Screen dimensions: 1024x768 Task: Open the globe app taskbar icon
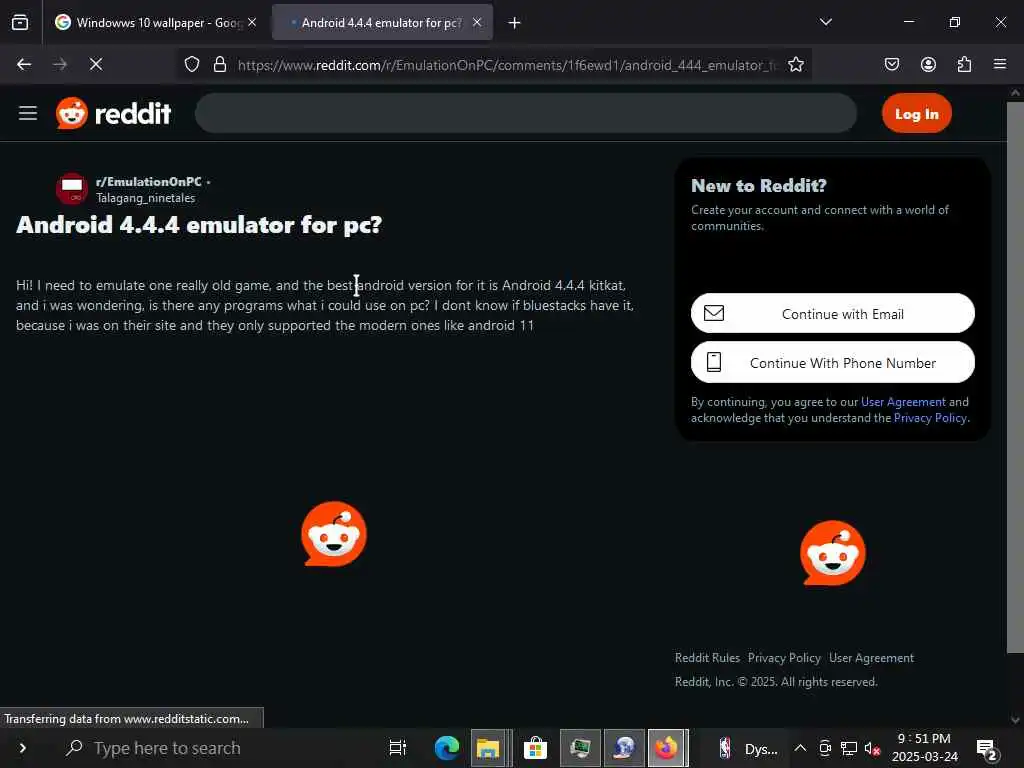click(624, 748)
